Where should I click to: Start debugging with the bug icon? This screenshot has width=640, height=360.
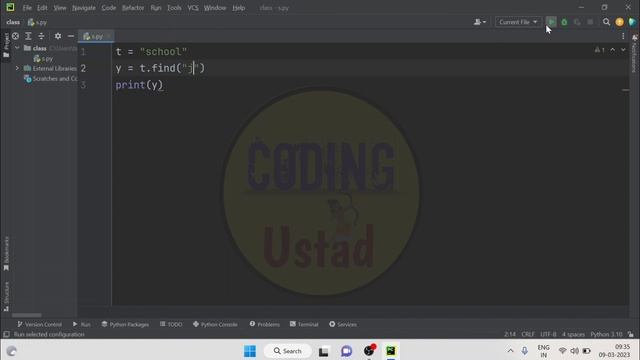tap(564, 22)
